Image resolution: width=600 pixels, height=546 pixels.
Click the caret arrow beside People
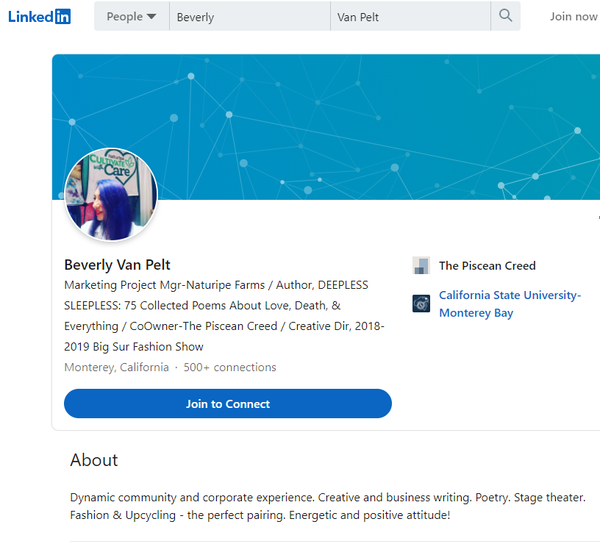pyautogui.click(x=151, y=17)
